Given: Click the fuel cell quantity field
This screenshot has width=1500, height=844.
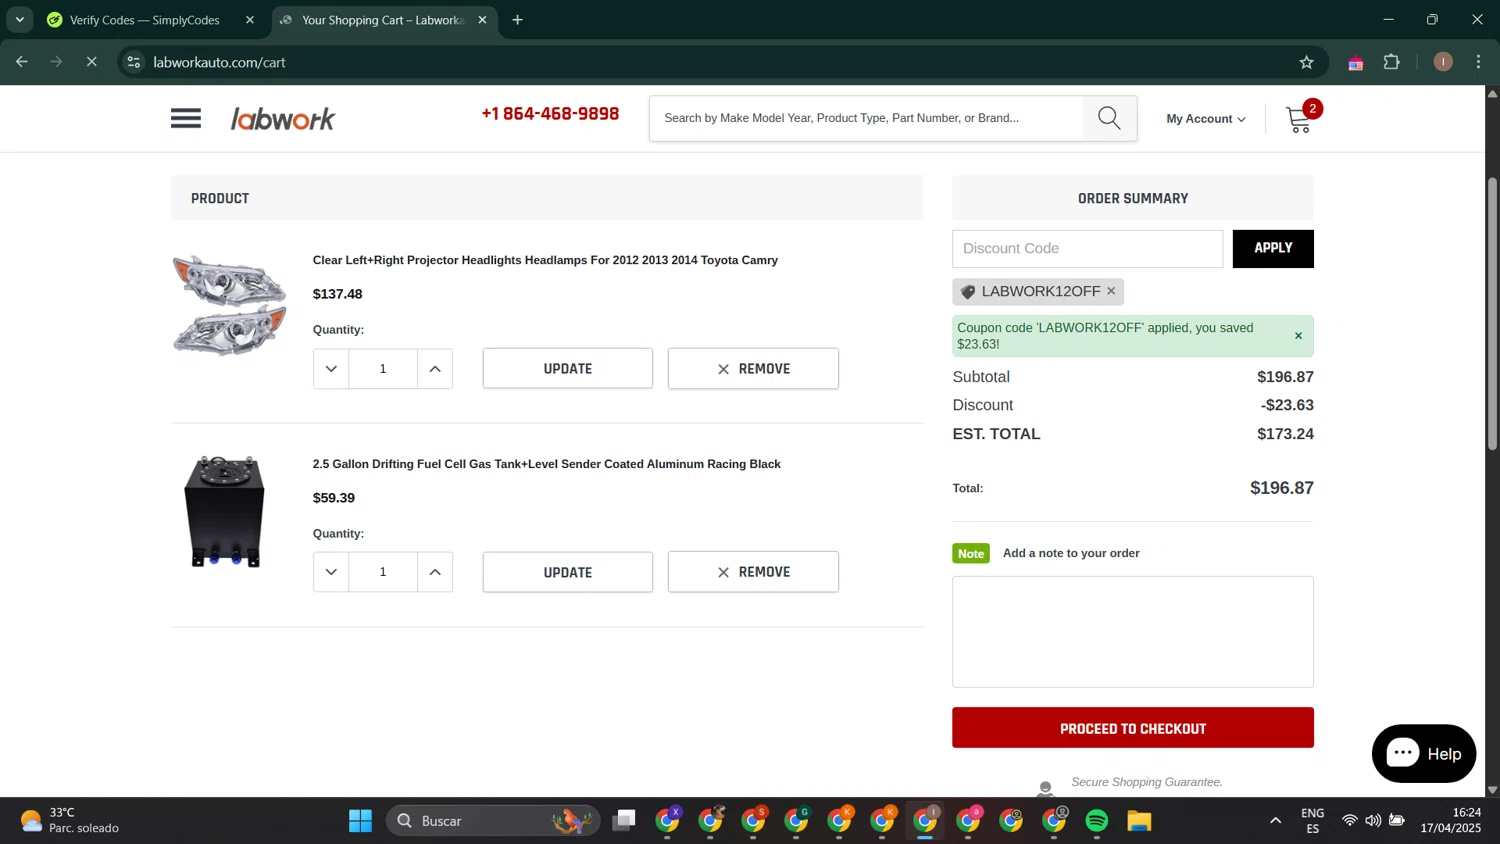Looking at the screenshot, I should coord(383,572).
